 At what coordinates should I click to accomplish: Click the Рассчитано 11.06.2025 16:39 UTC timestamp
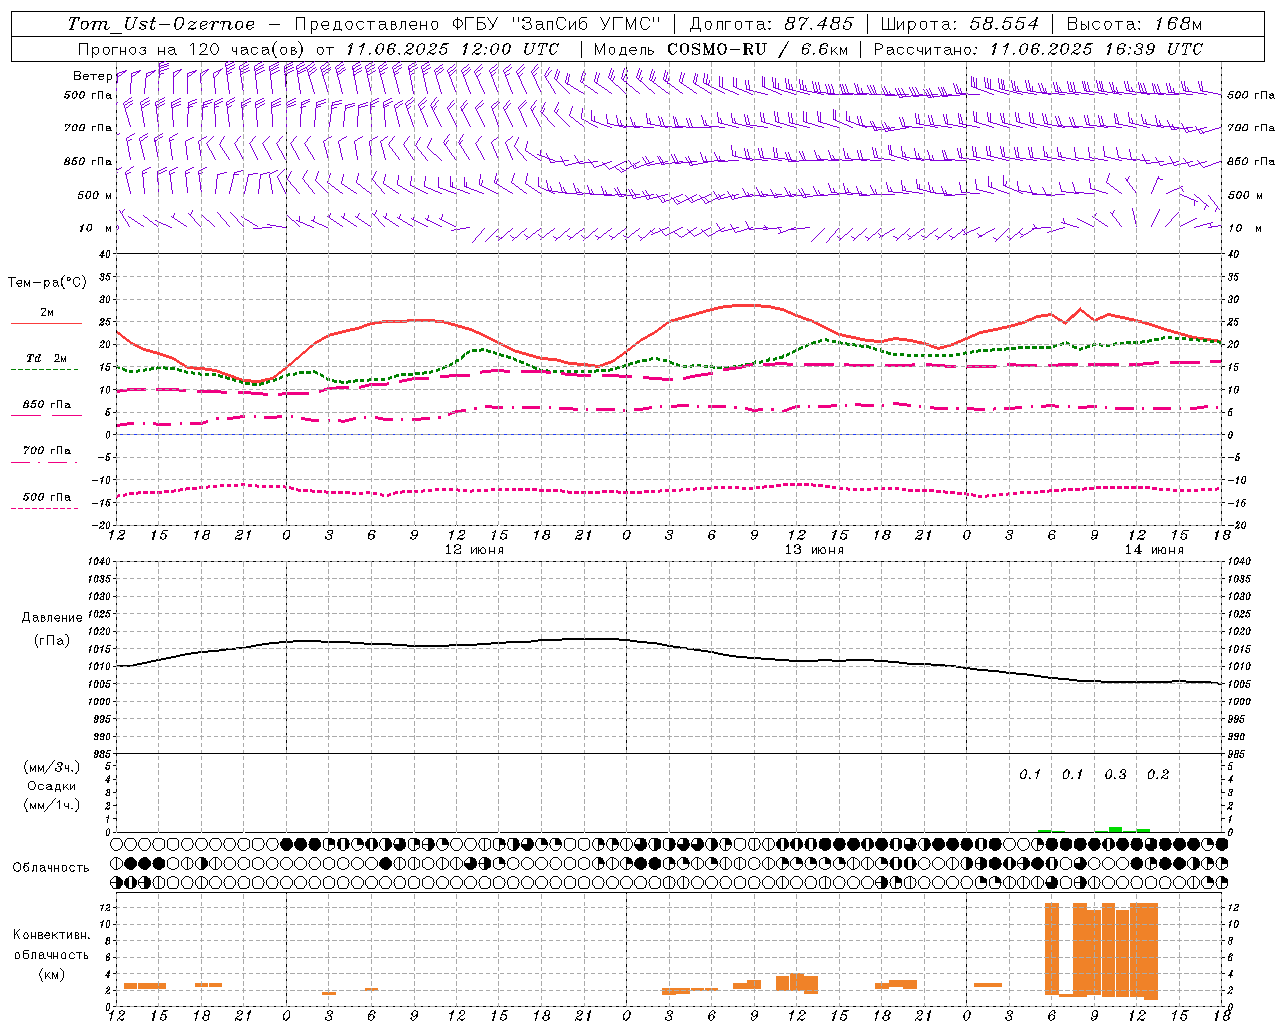[1038, 49]
